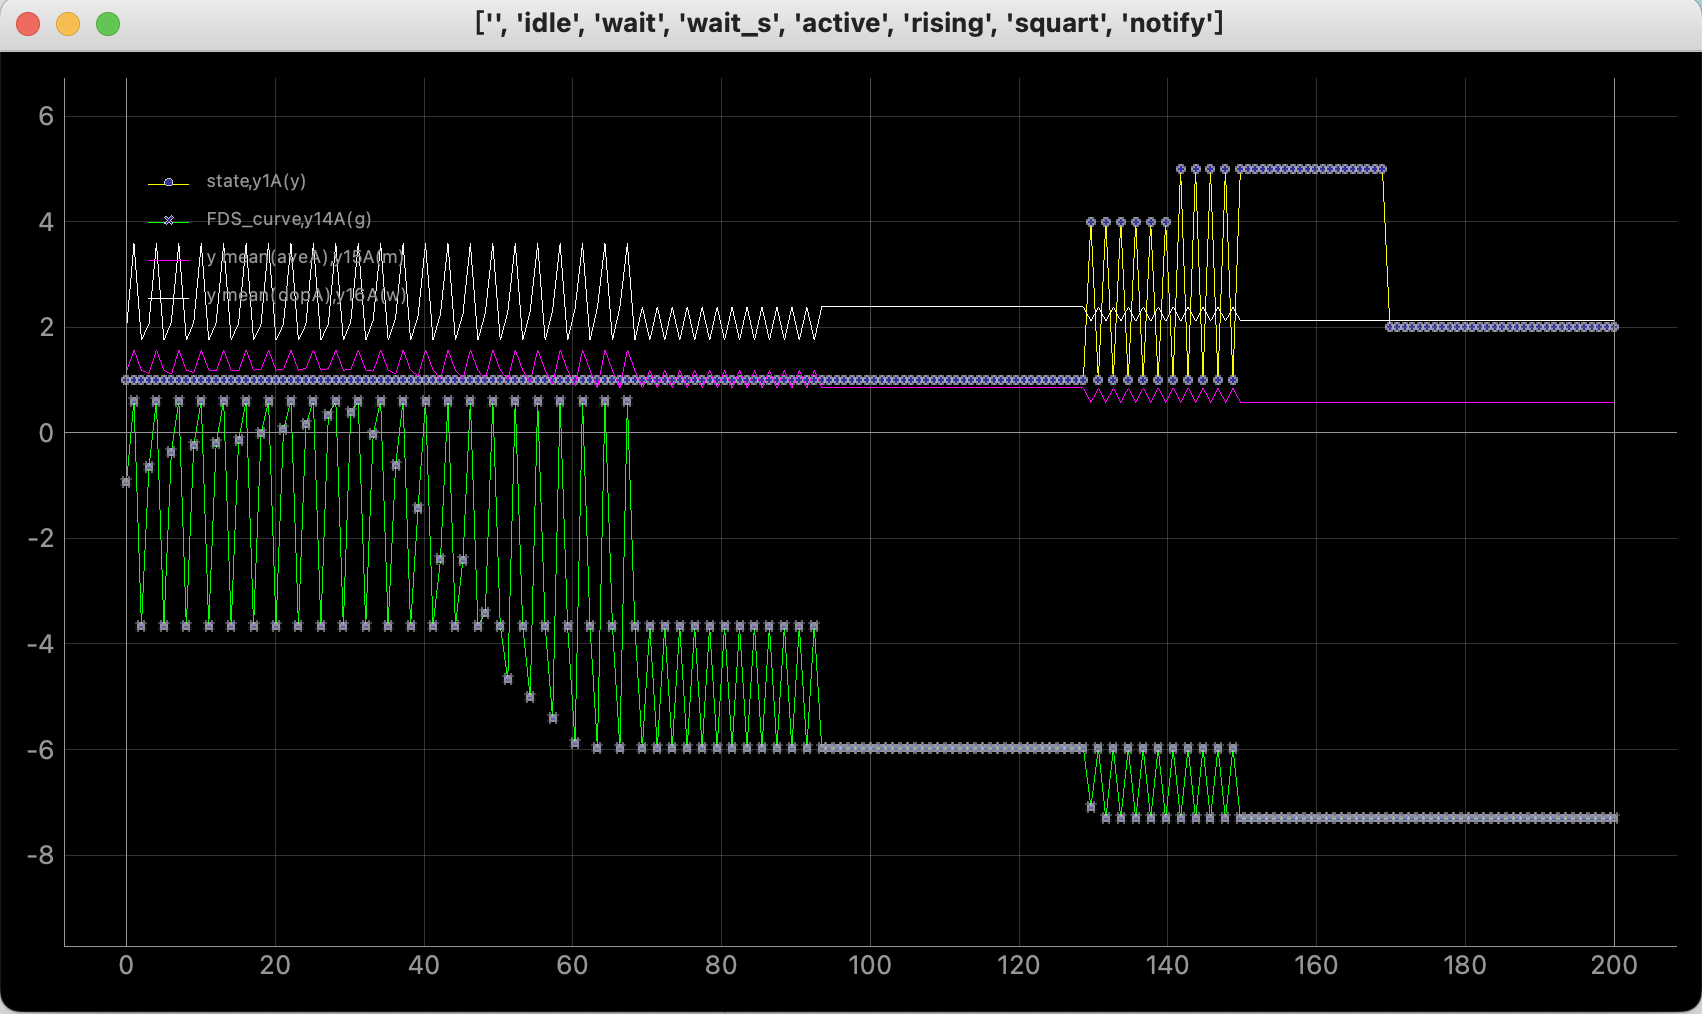This screenshot has height=1014, width=1702.
Task: Click x-axis tick label 40
Action: [x=424, y=965]
